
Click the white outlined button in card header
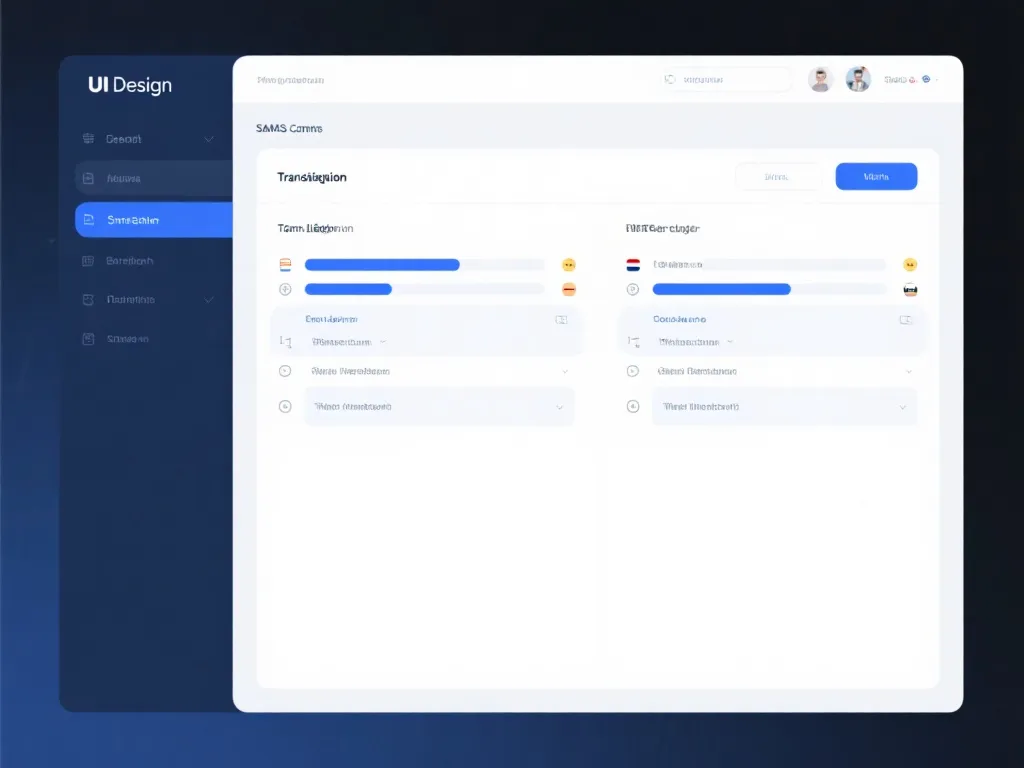point(777,176)
